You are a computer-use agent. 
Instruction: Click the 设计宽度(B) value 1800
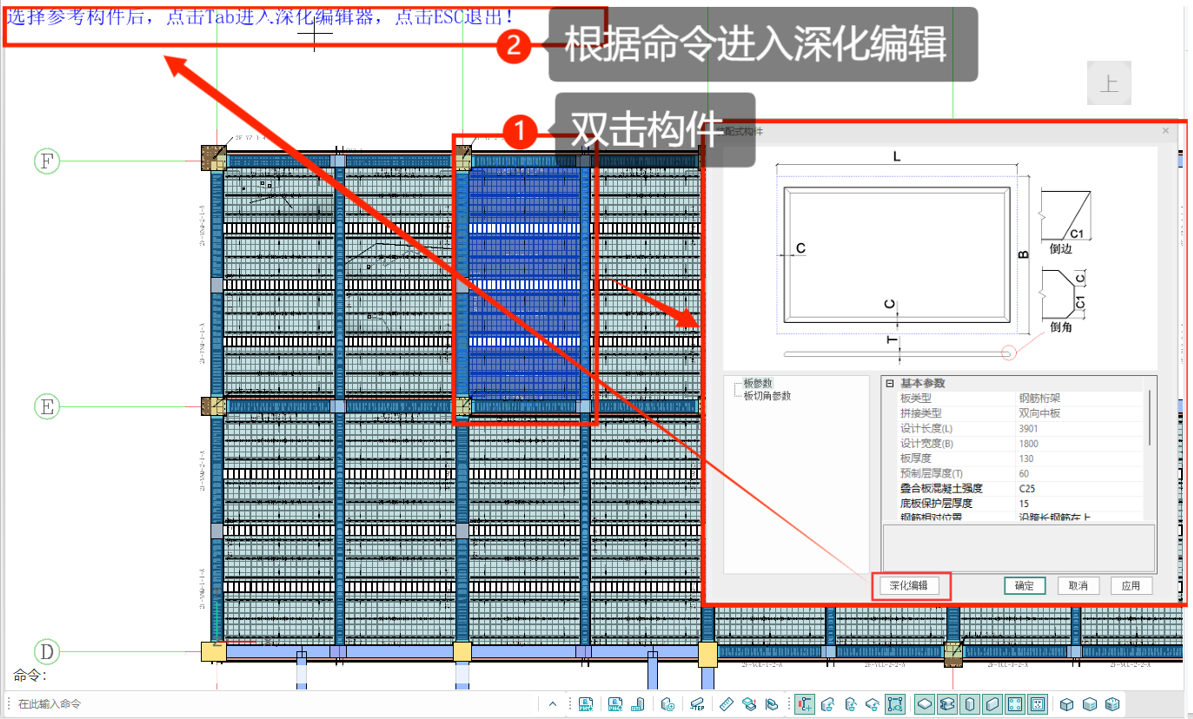point(1079,444)
